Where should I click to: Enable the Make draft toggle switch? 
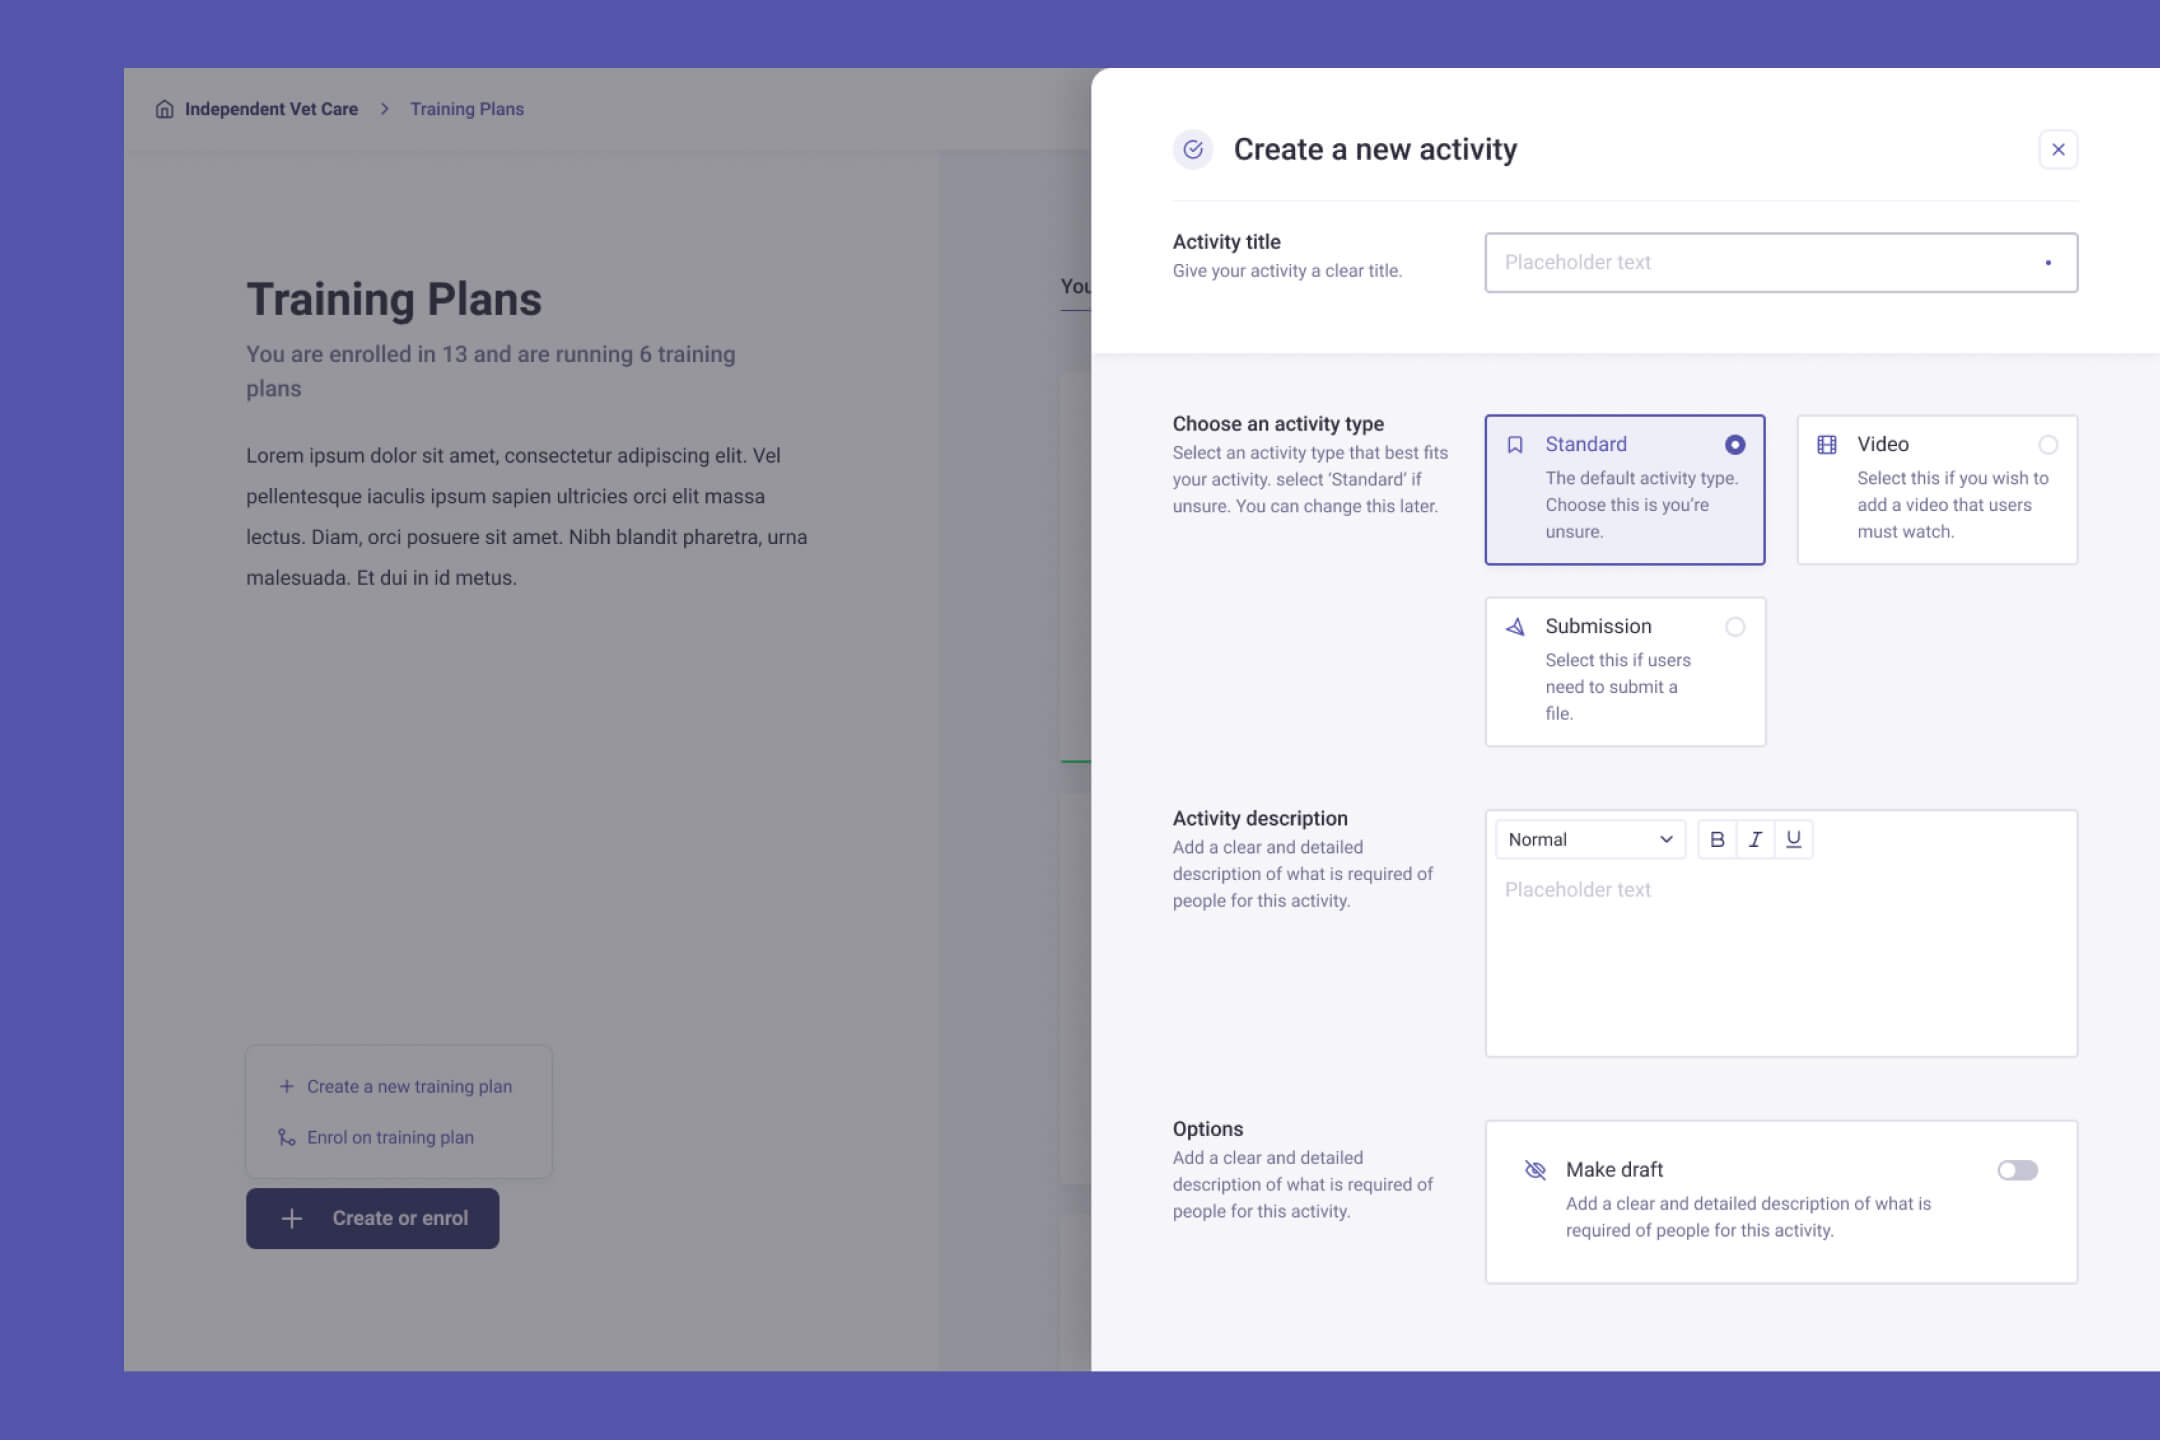tap(2017, 1170)
